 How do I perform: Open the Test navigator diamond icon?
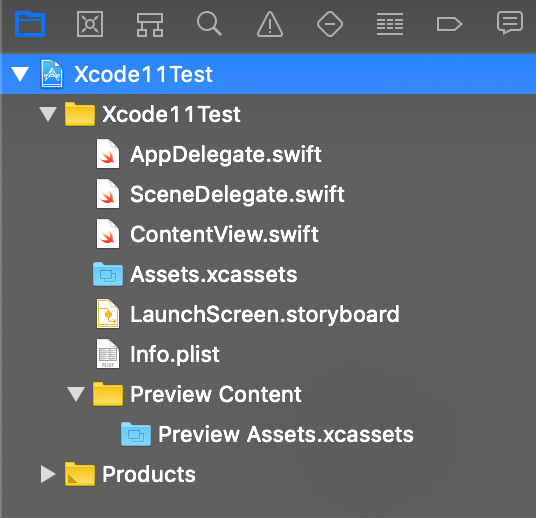[x=330, y=24]
